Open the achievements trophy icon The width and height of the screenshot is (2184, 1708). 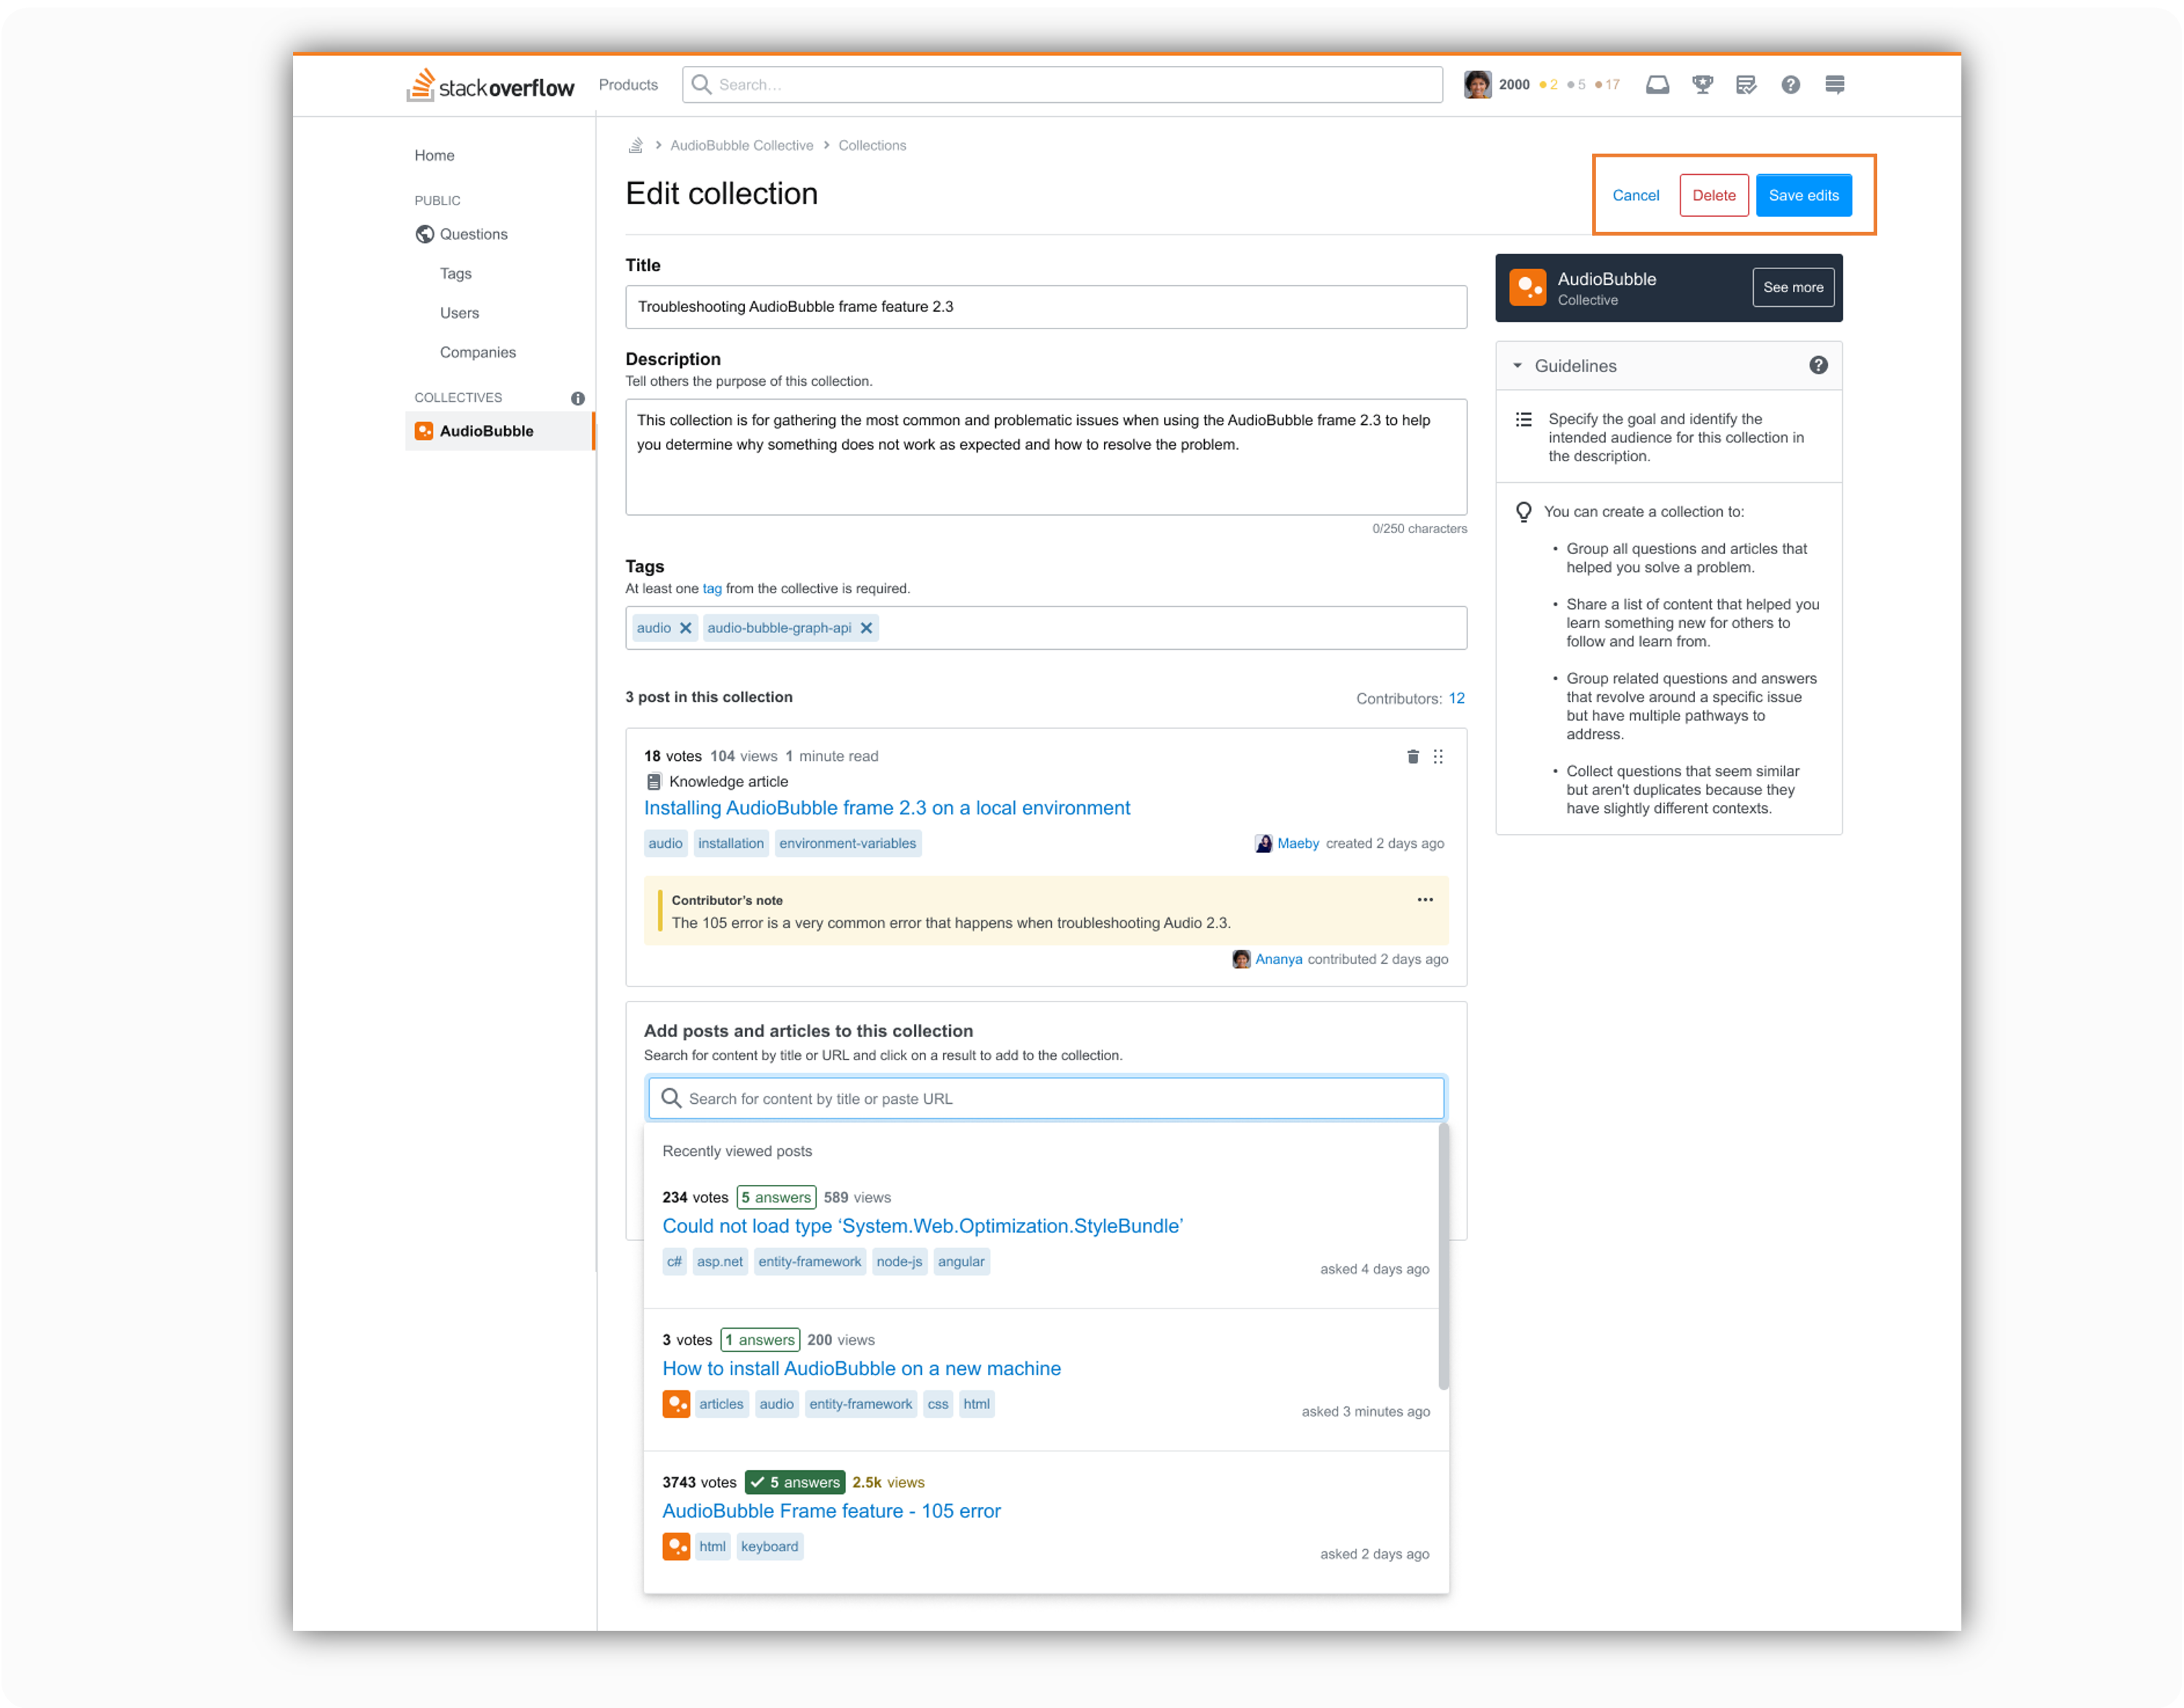click(x=1702, y=85)
